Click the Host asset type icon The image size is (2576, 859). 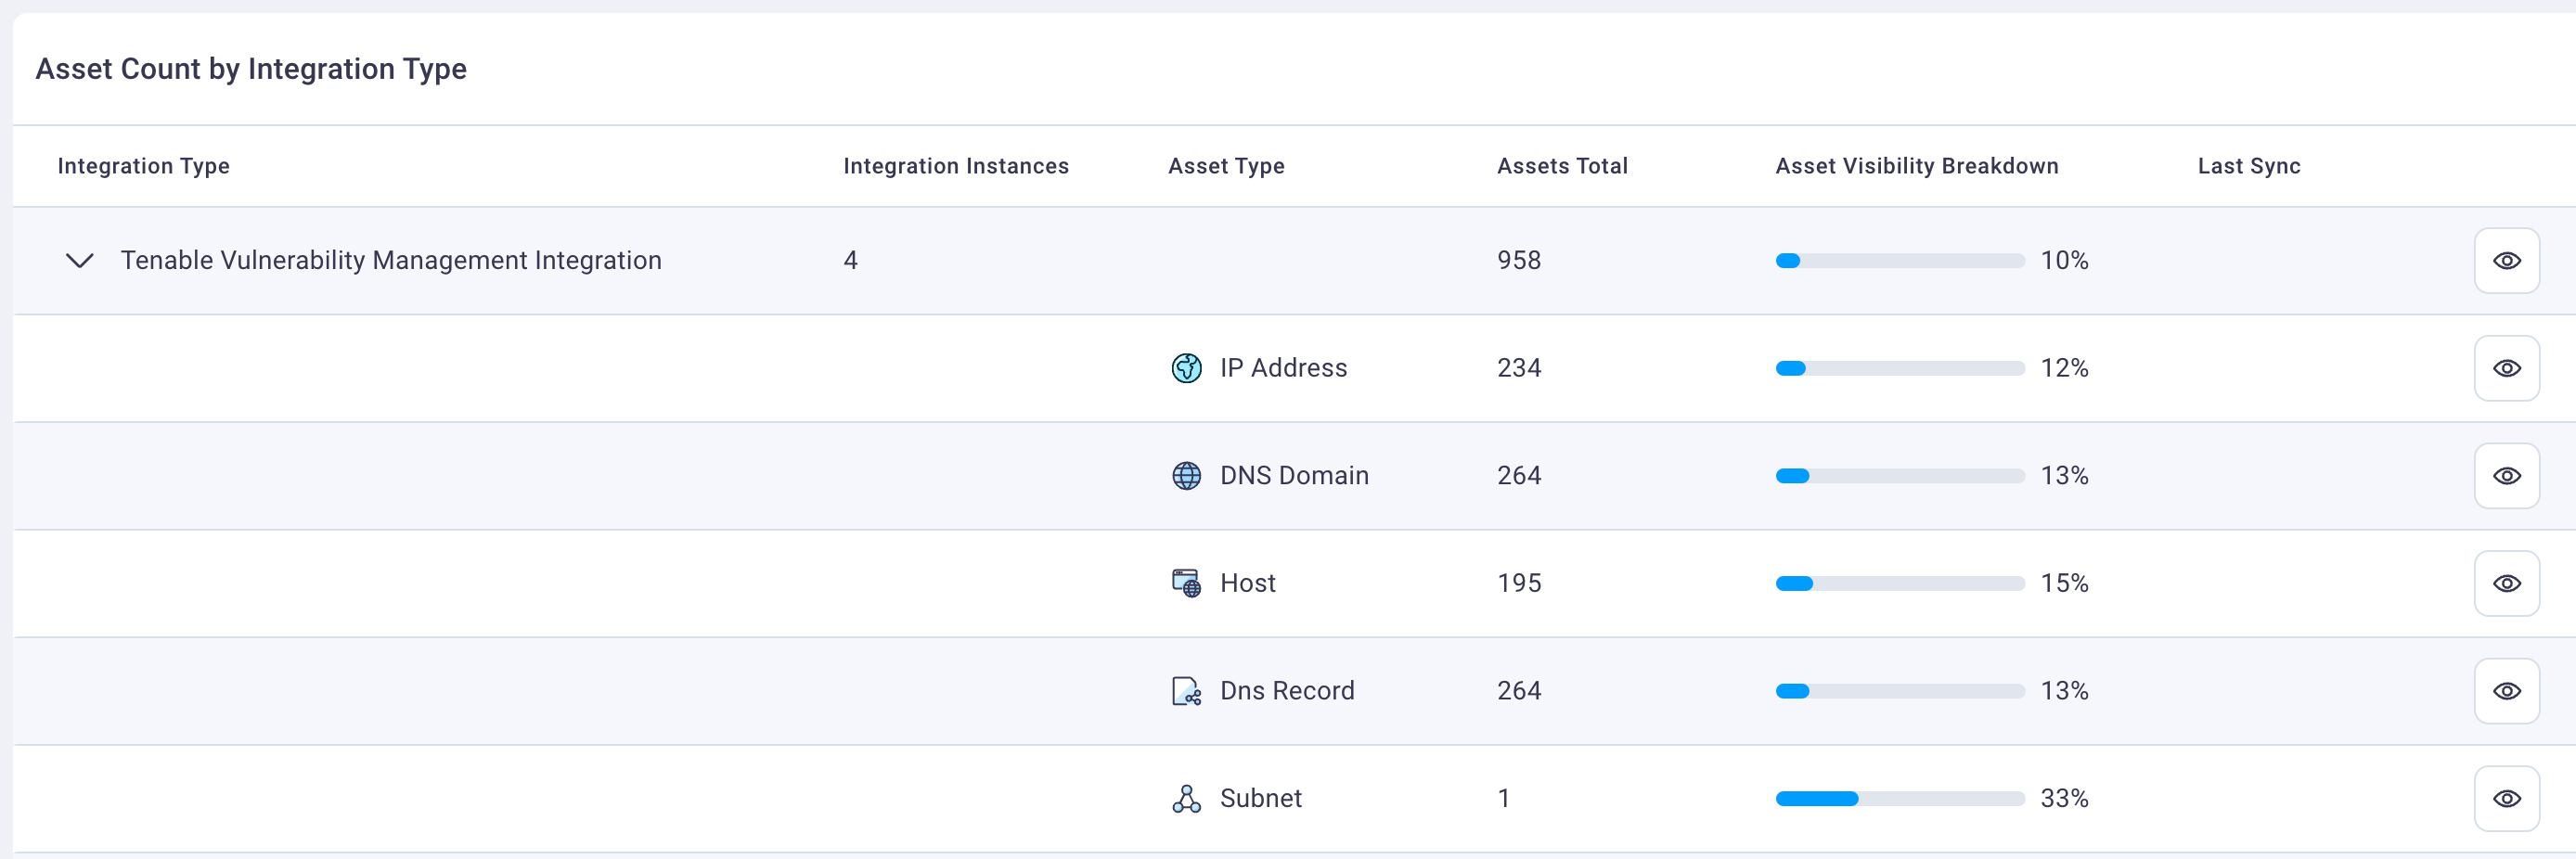click(x=1186, y=583)
